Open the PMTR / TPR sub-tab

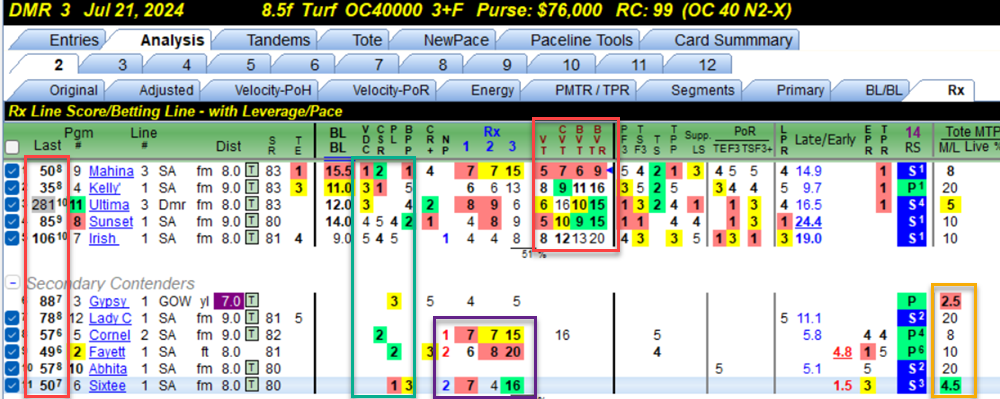coord(593,90)
